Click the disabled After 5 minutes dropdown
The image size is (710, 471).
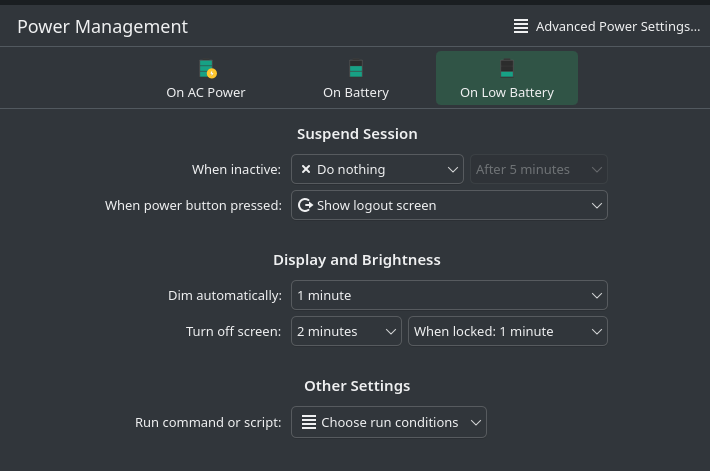(539, 170)
